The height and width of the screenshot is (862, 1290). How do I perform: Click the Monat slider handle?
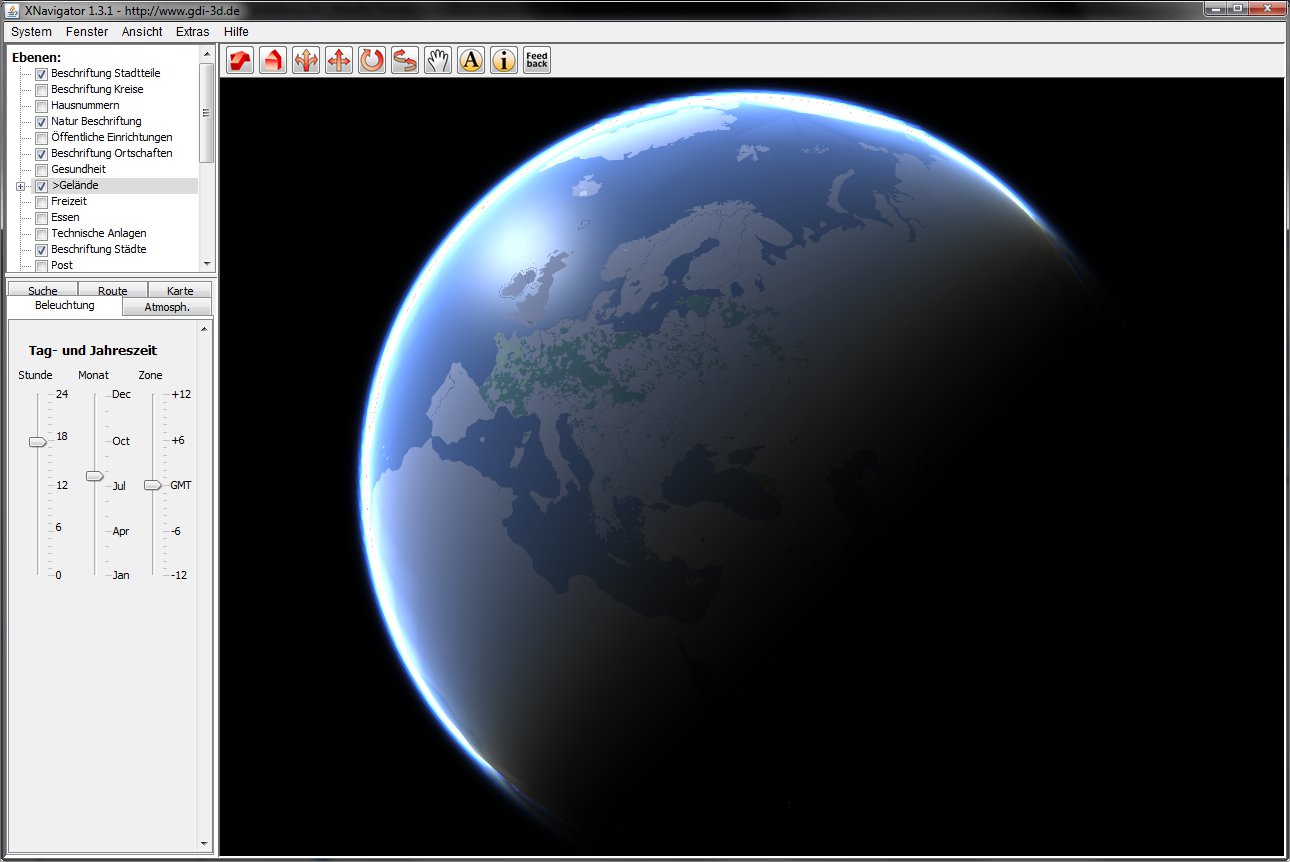tap(94, 476)
